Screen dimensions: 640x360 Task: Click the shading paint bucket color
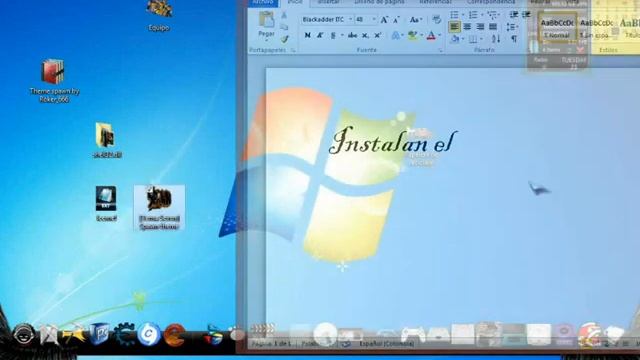click(456, 39)
